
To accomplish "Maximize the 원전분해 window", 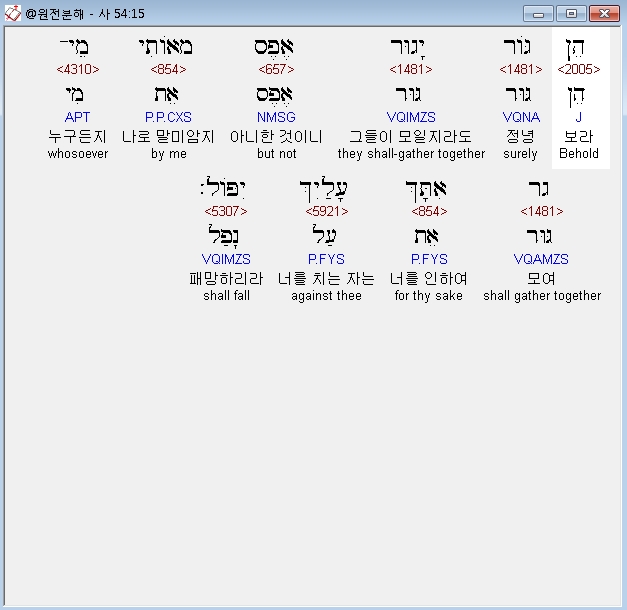I will coord(571,14).
